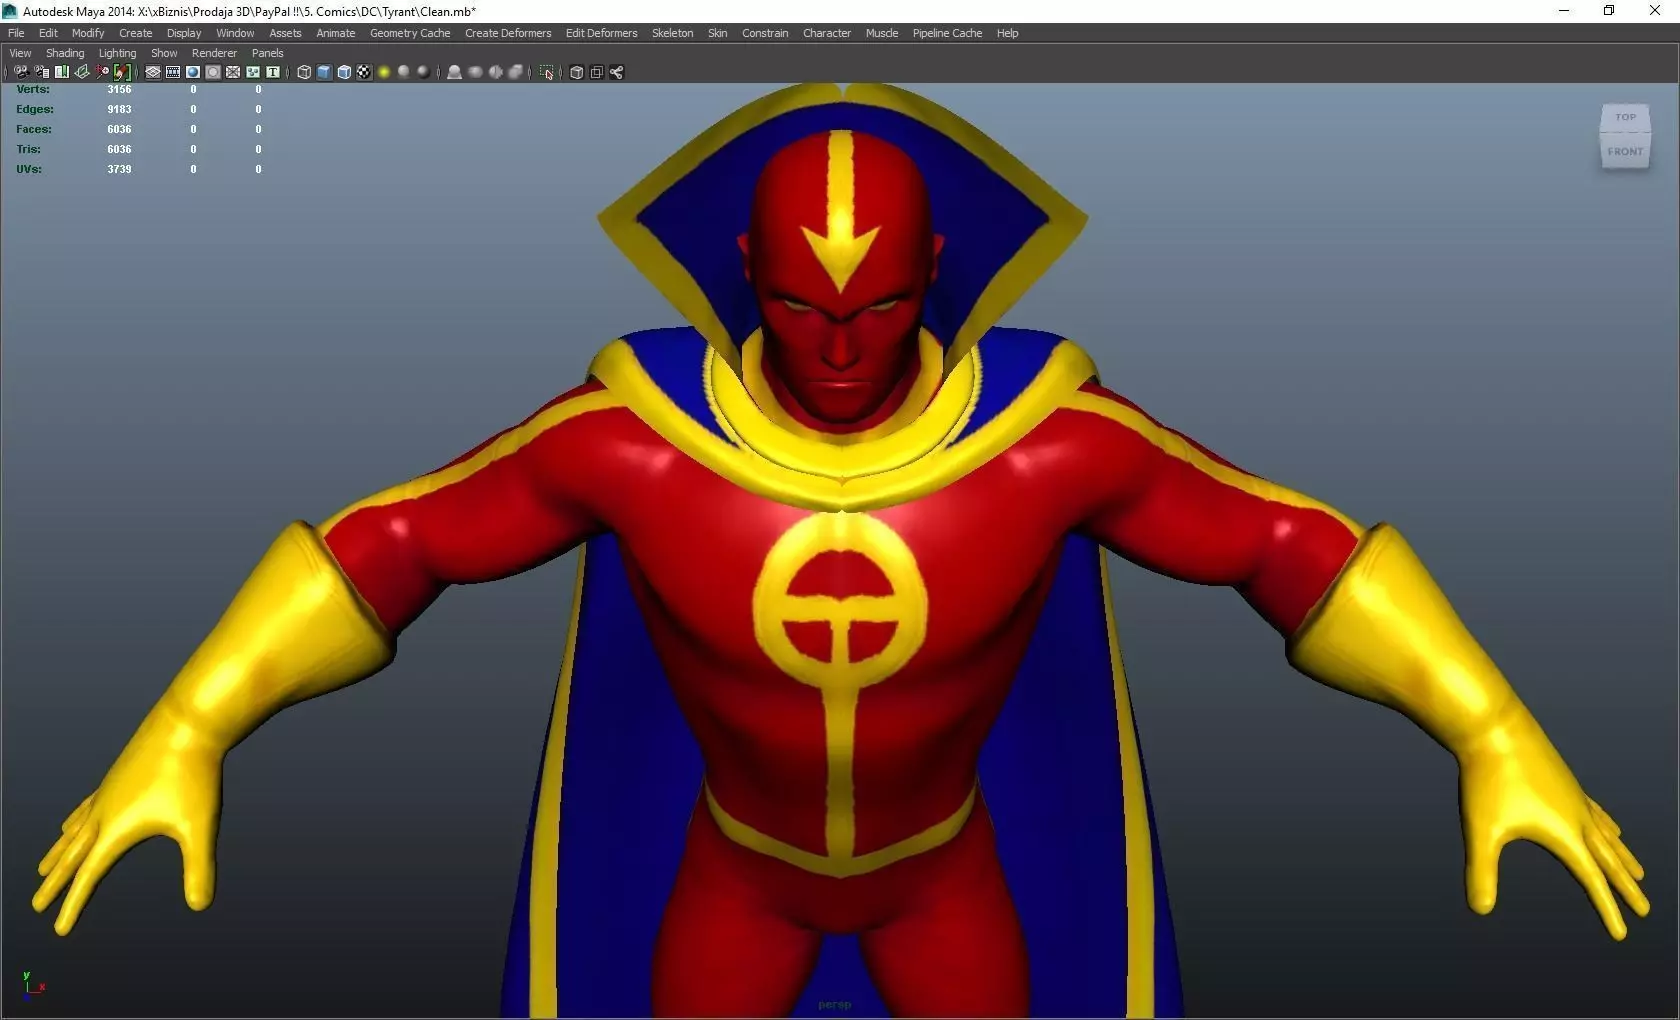Open the Help menu

pyautogui.click(x=1007, y=33)
